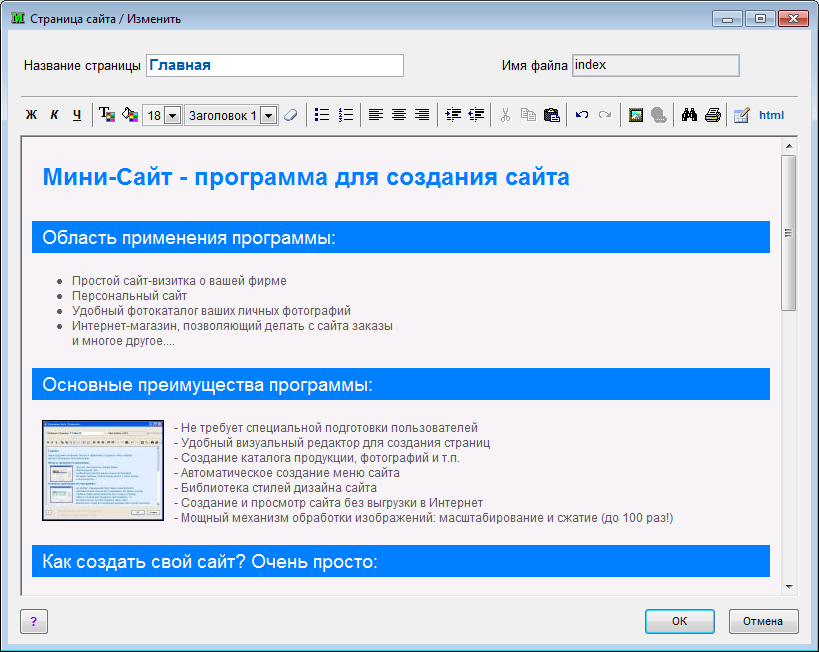Click the paste clipboard icon
Image resolution: width=819 pixels, height=652 pixels.
pyautogui.click(x=551, y=115)
